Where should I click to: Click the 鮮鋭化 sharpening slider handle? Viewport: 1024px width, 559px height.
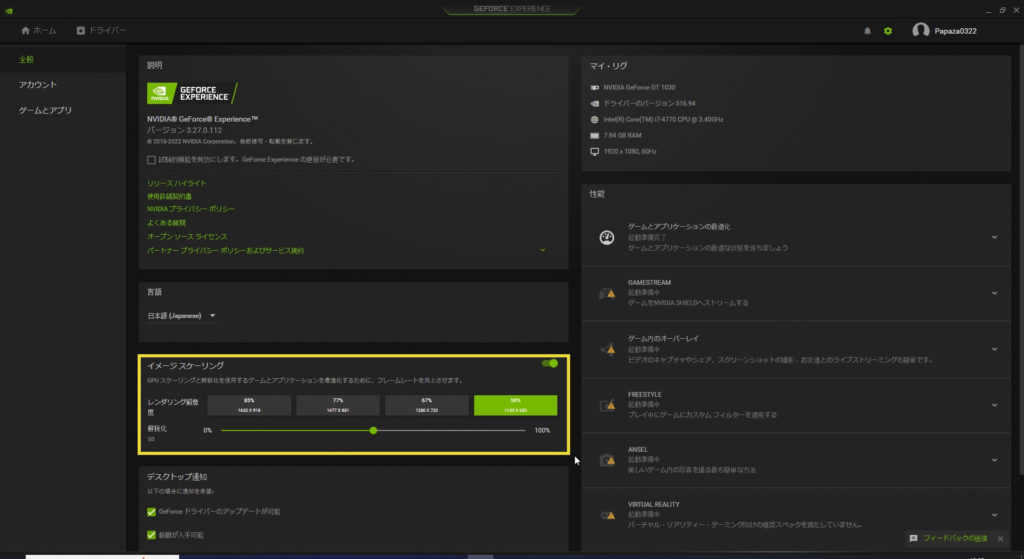pos(373,430)
